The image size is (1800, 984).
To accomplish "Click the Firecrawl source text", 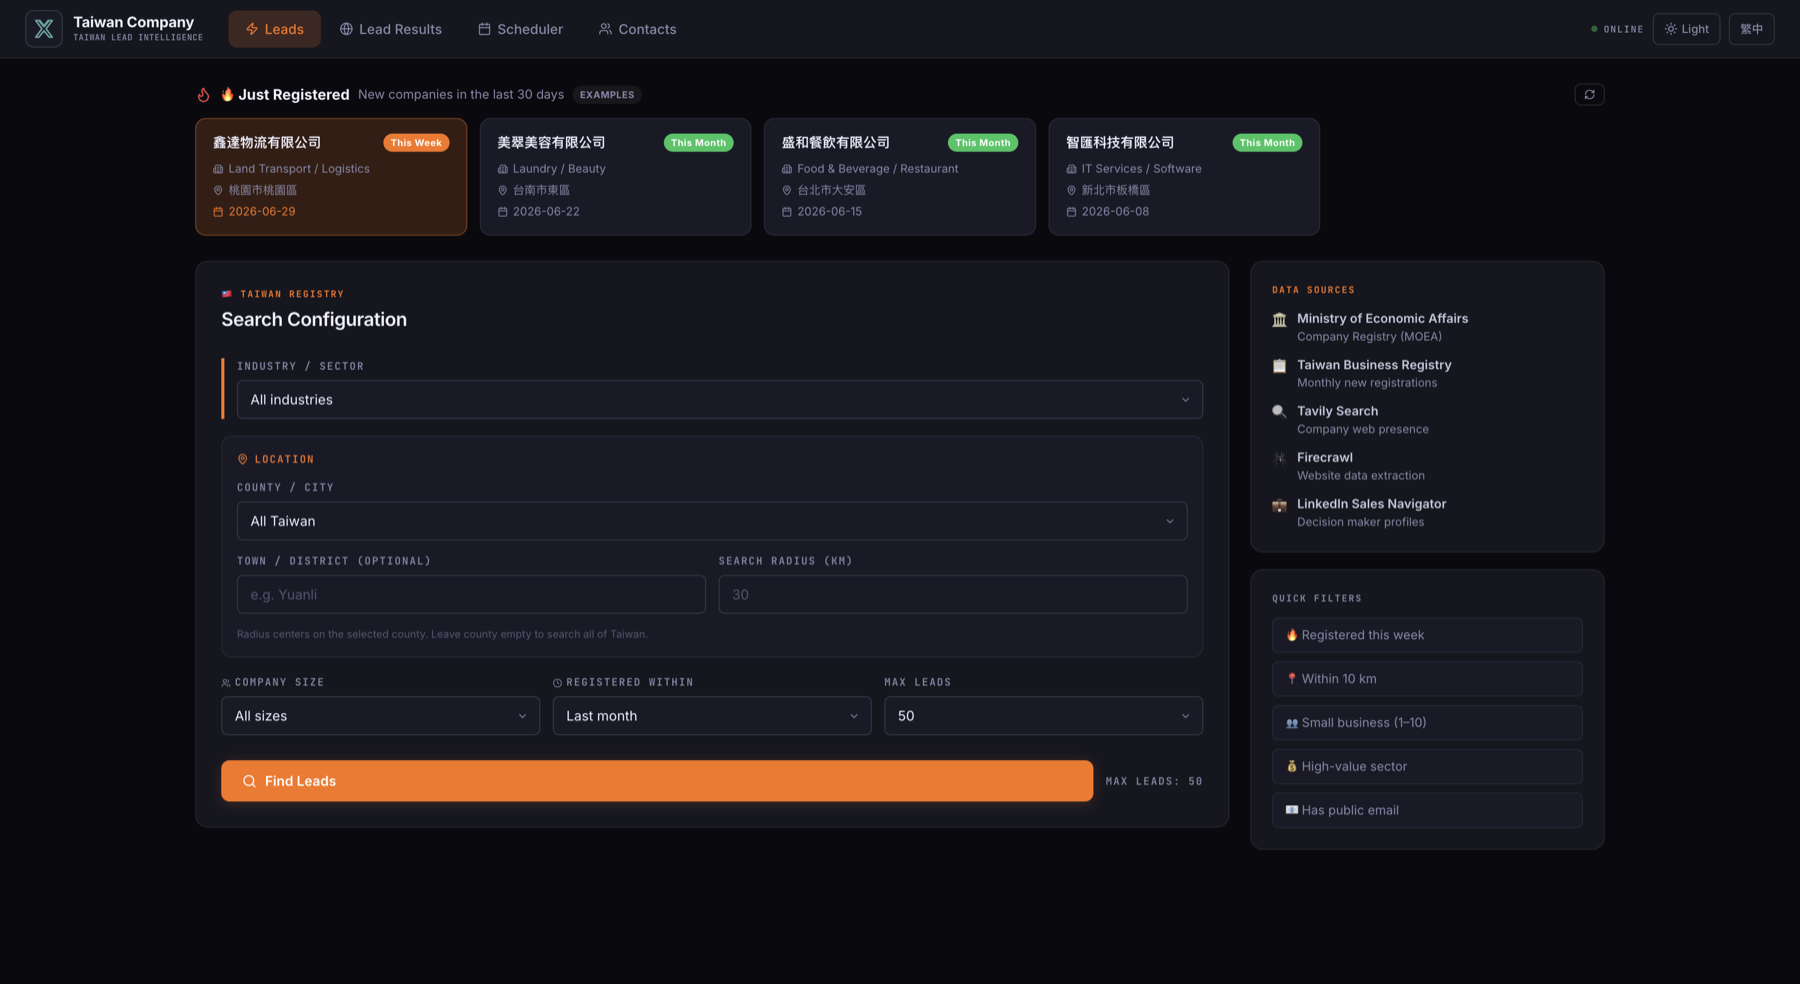I will (x=1325, y=458).
